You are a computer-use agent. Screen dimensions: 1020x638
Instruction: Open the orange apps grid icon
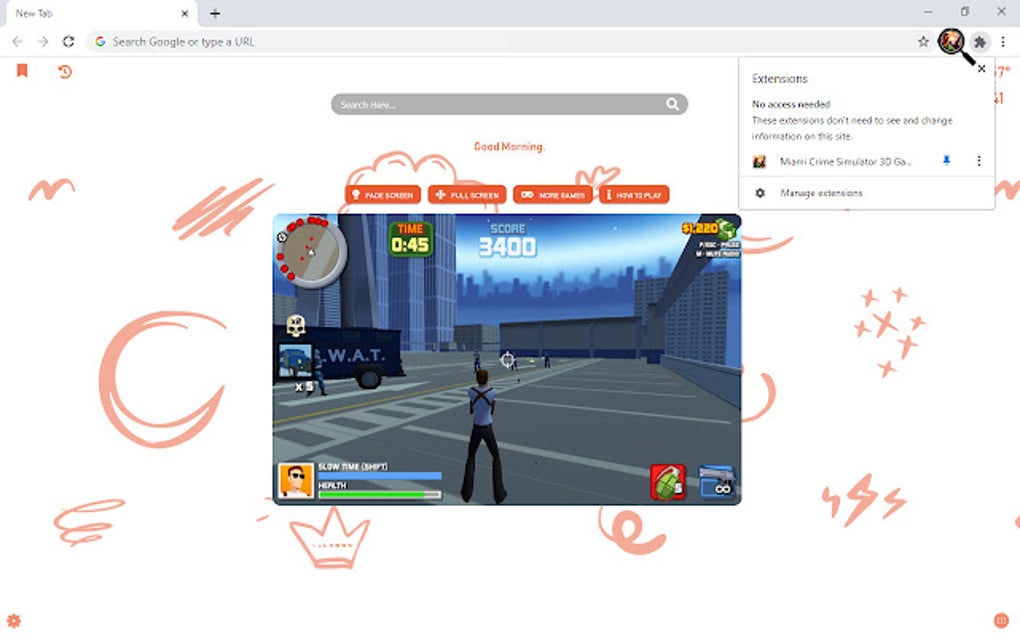(1001, 620)
